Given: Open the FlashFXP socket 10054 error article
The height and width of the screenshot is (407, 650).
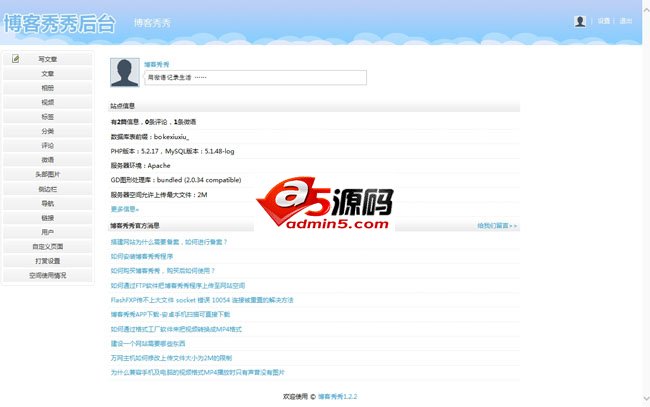Looking at the screenshot, I should [202, 300].
